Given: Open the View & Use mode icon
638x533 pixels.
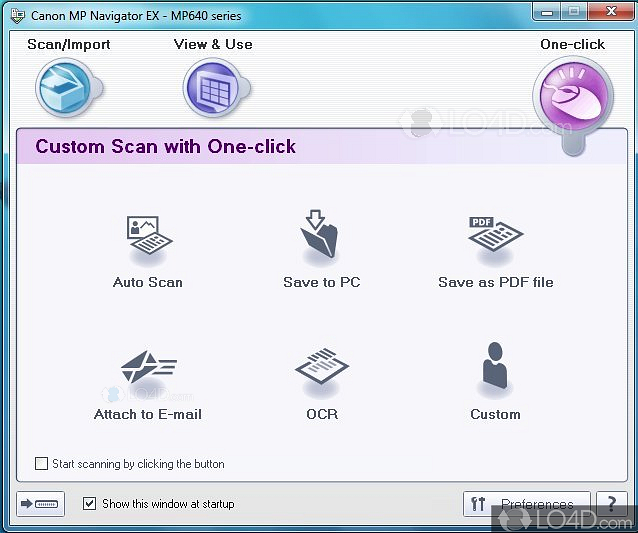Looking at the screenshot, I should tap(215, 88).
